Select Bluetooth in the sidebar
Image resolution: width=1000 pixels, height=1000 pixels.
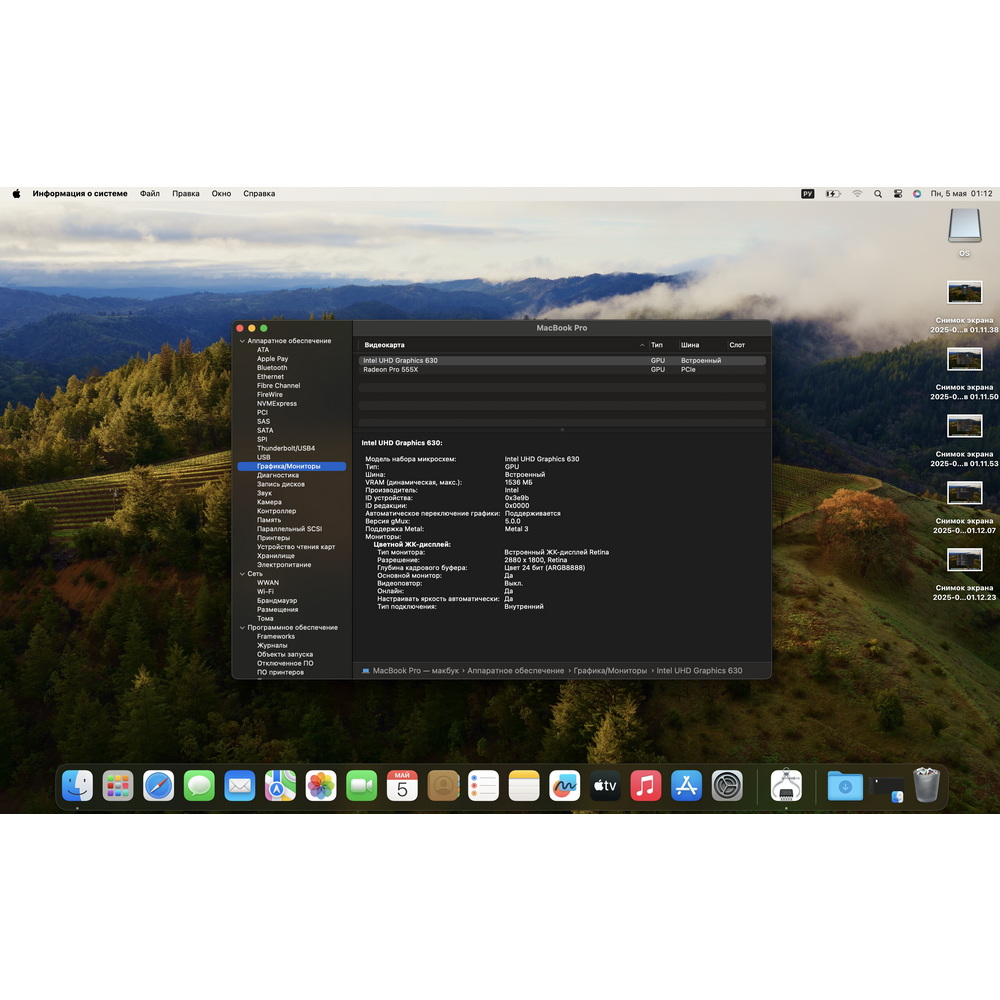pyautogui.click(x=272, y=368)
